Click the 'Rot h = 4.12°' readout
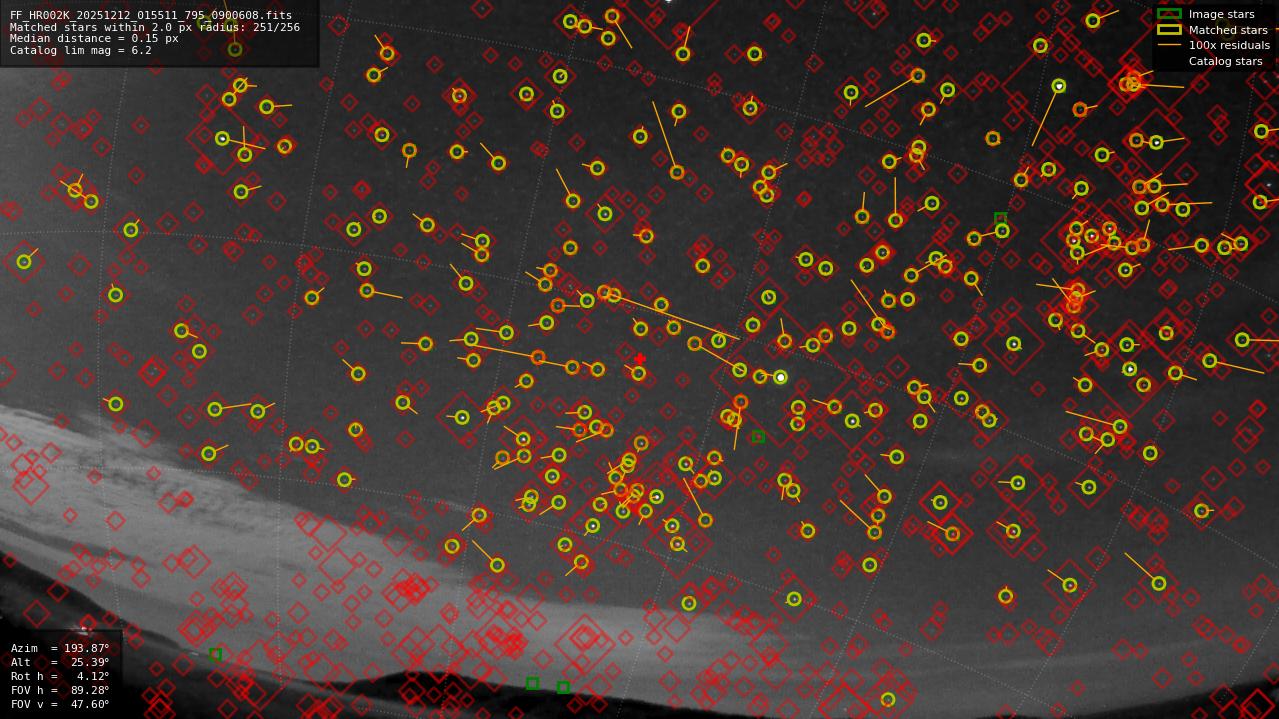Viewport: 1279px width, 719px height. (x=60, y=676)
